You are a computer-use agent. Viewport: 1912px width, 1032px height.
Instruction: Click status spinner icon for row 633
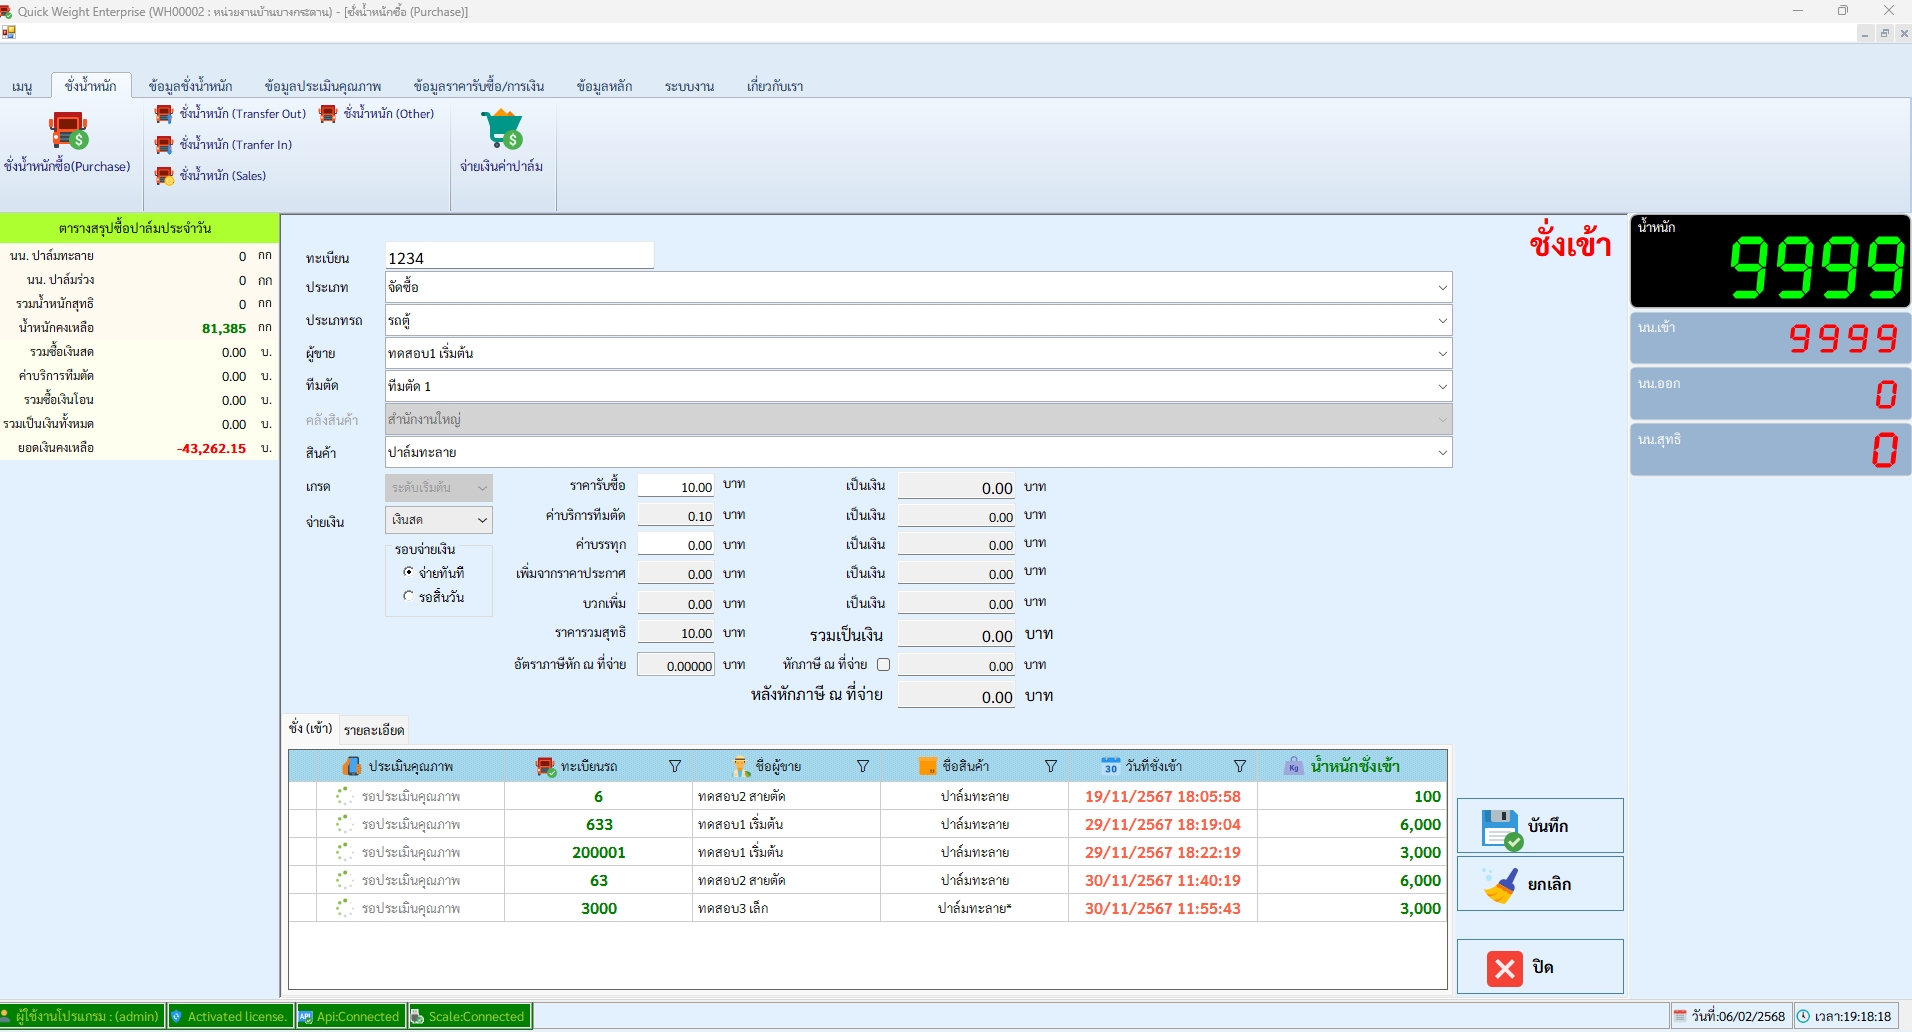click(x=344, y=824)
